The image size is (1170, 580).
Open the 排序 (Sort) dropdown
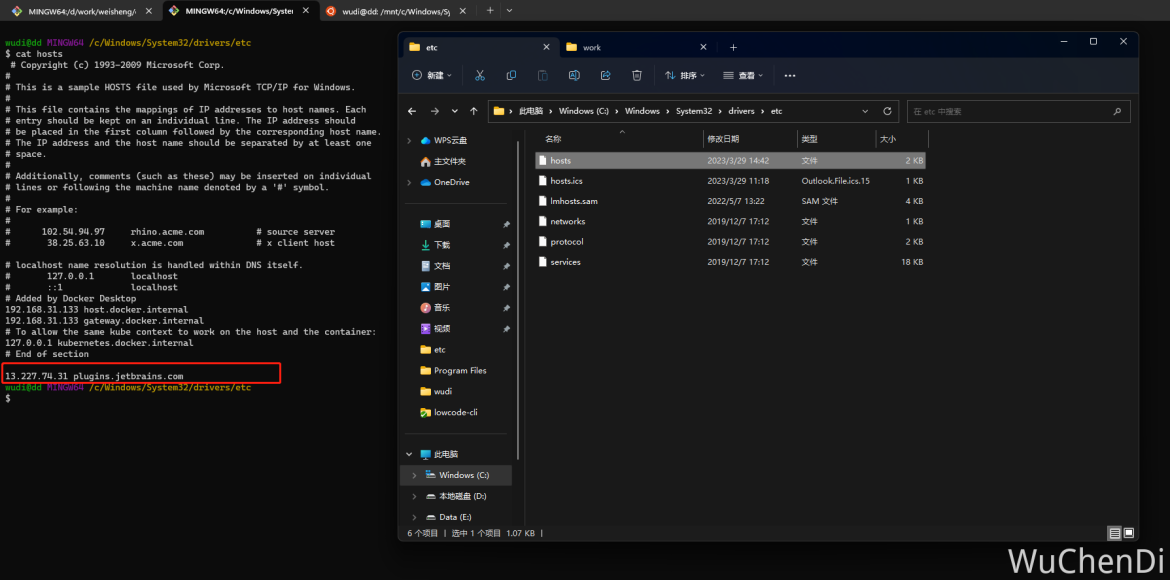point(684,75)
